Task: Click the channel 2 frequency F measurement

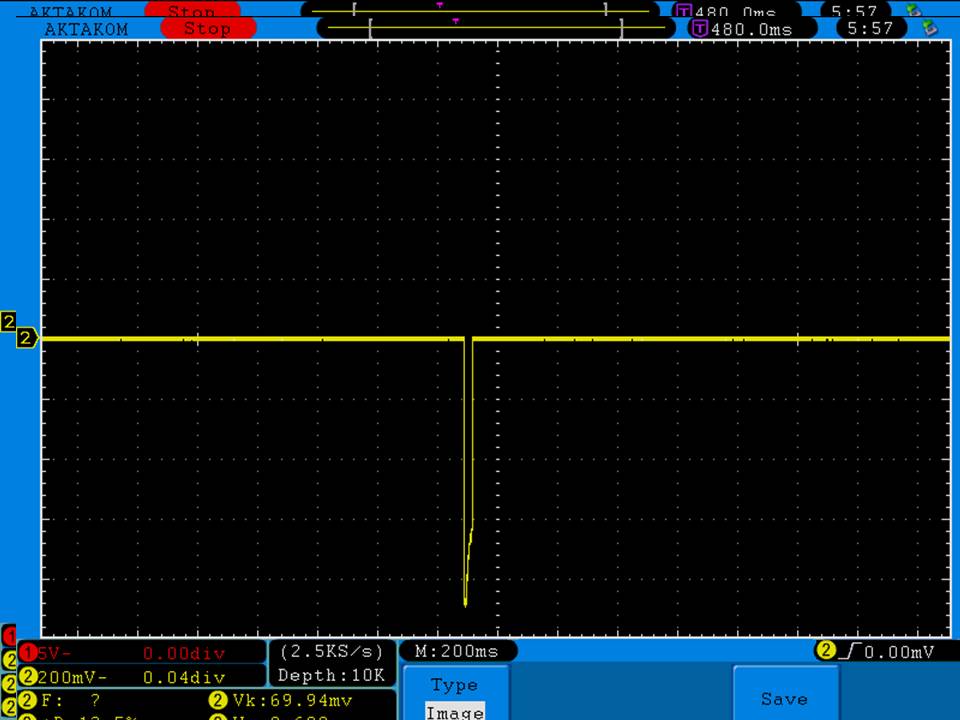Action: (x=70, y=700)
